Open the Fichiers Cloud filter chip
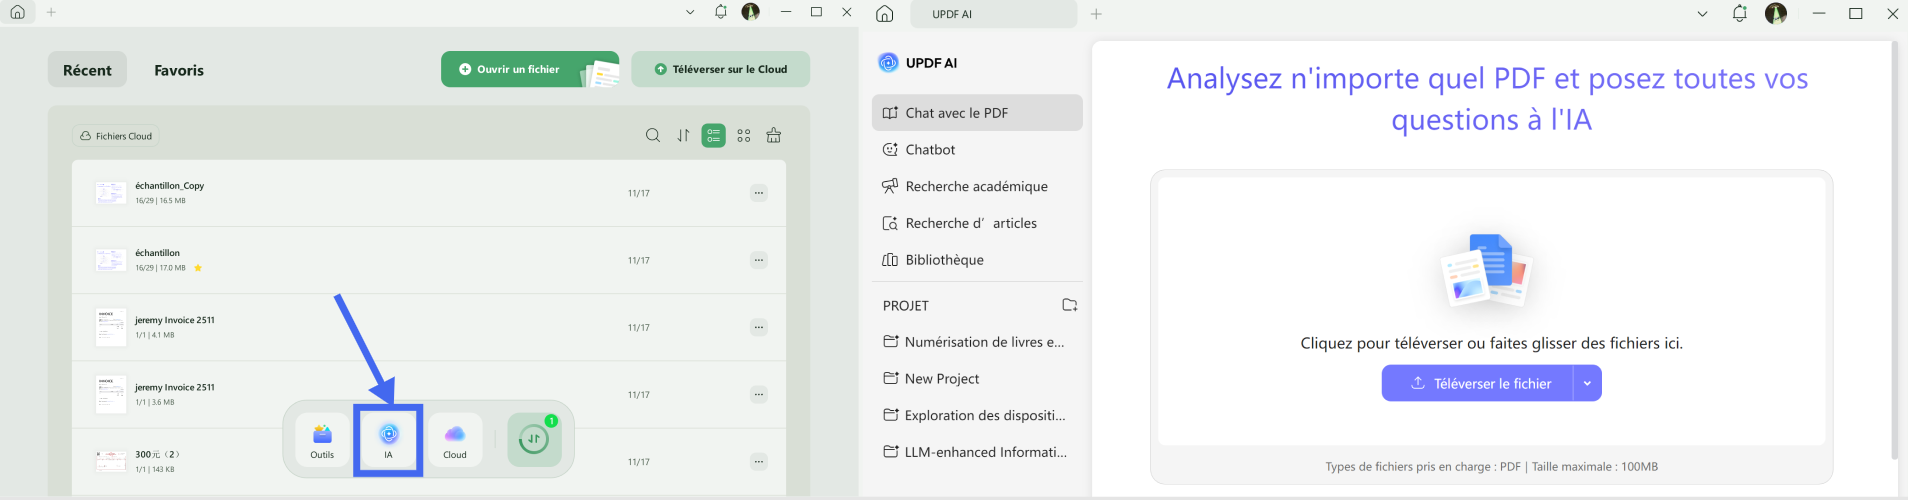1908x500 pixels. coord(116,136)
